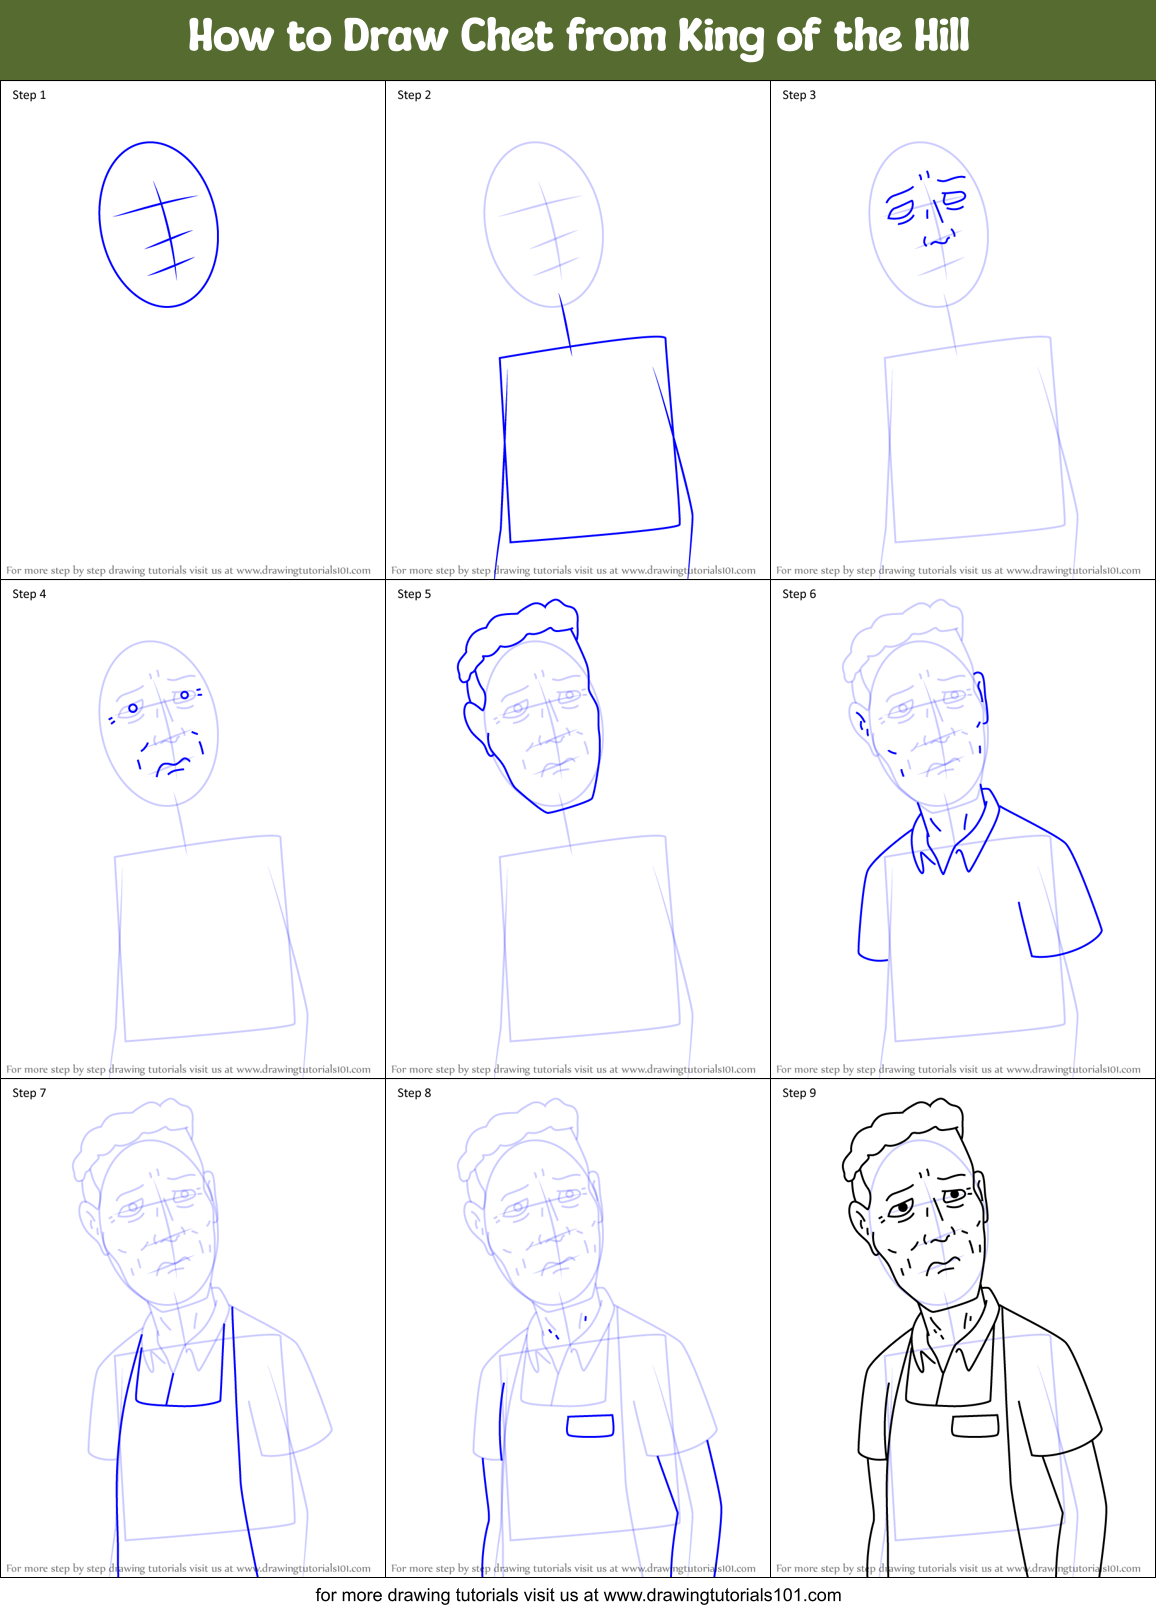Viewport: 1156px width, 1608px height.
Task: Open the Step 9 finished Chet drawing
Action: (975, 1338)
